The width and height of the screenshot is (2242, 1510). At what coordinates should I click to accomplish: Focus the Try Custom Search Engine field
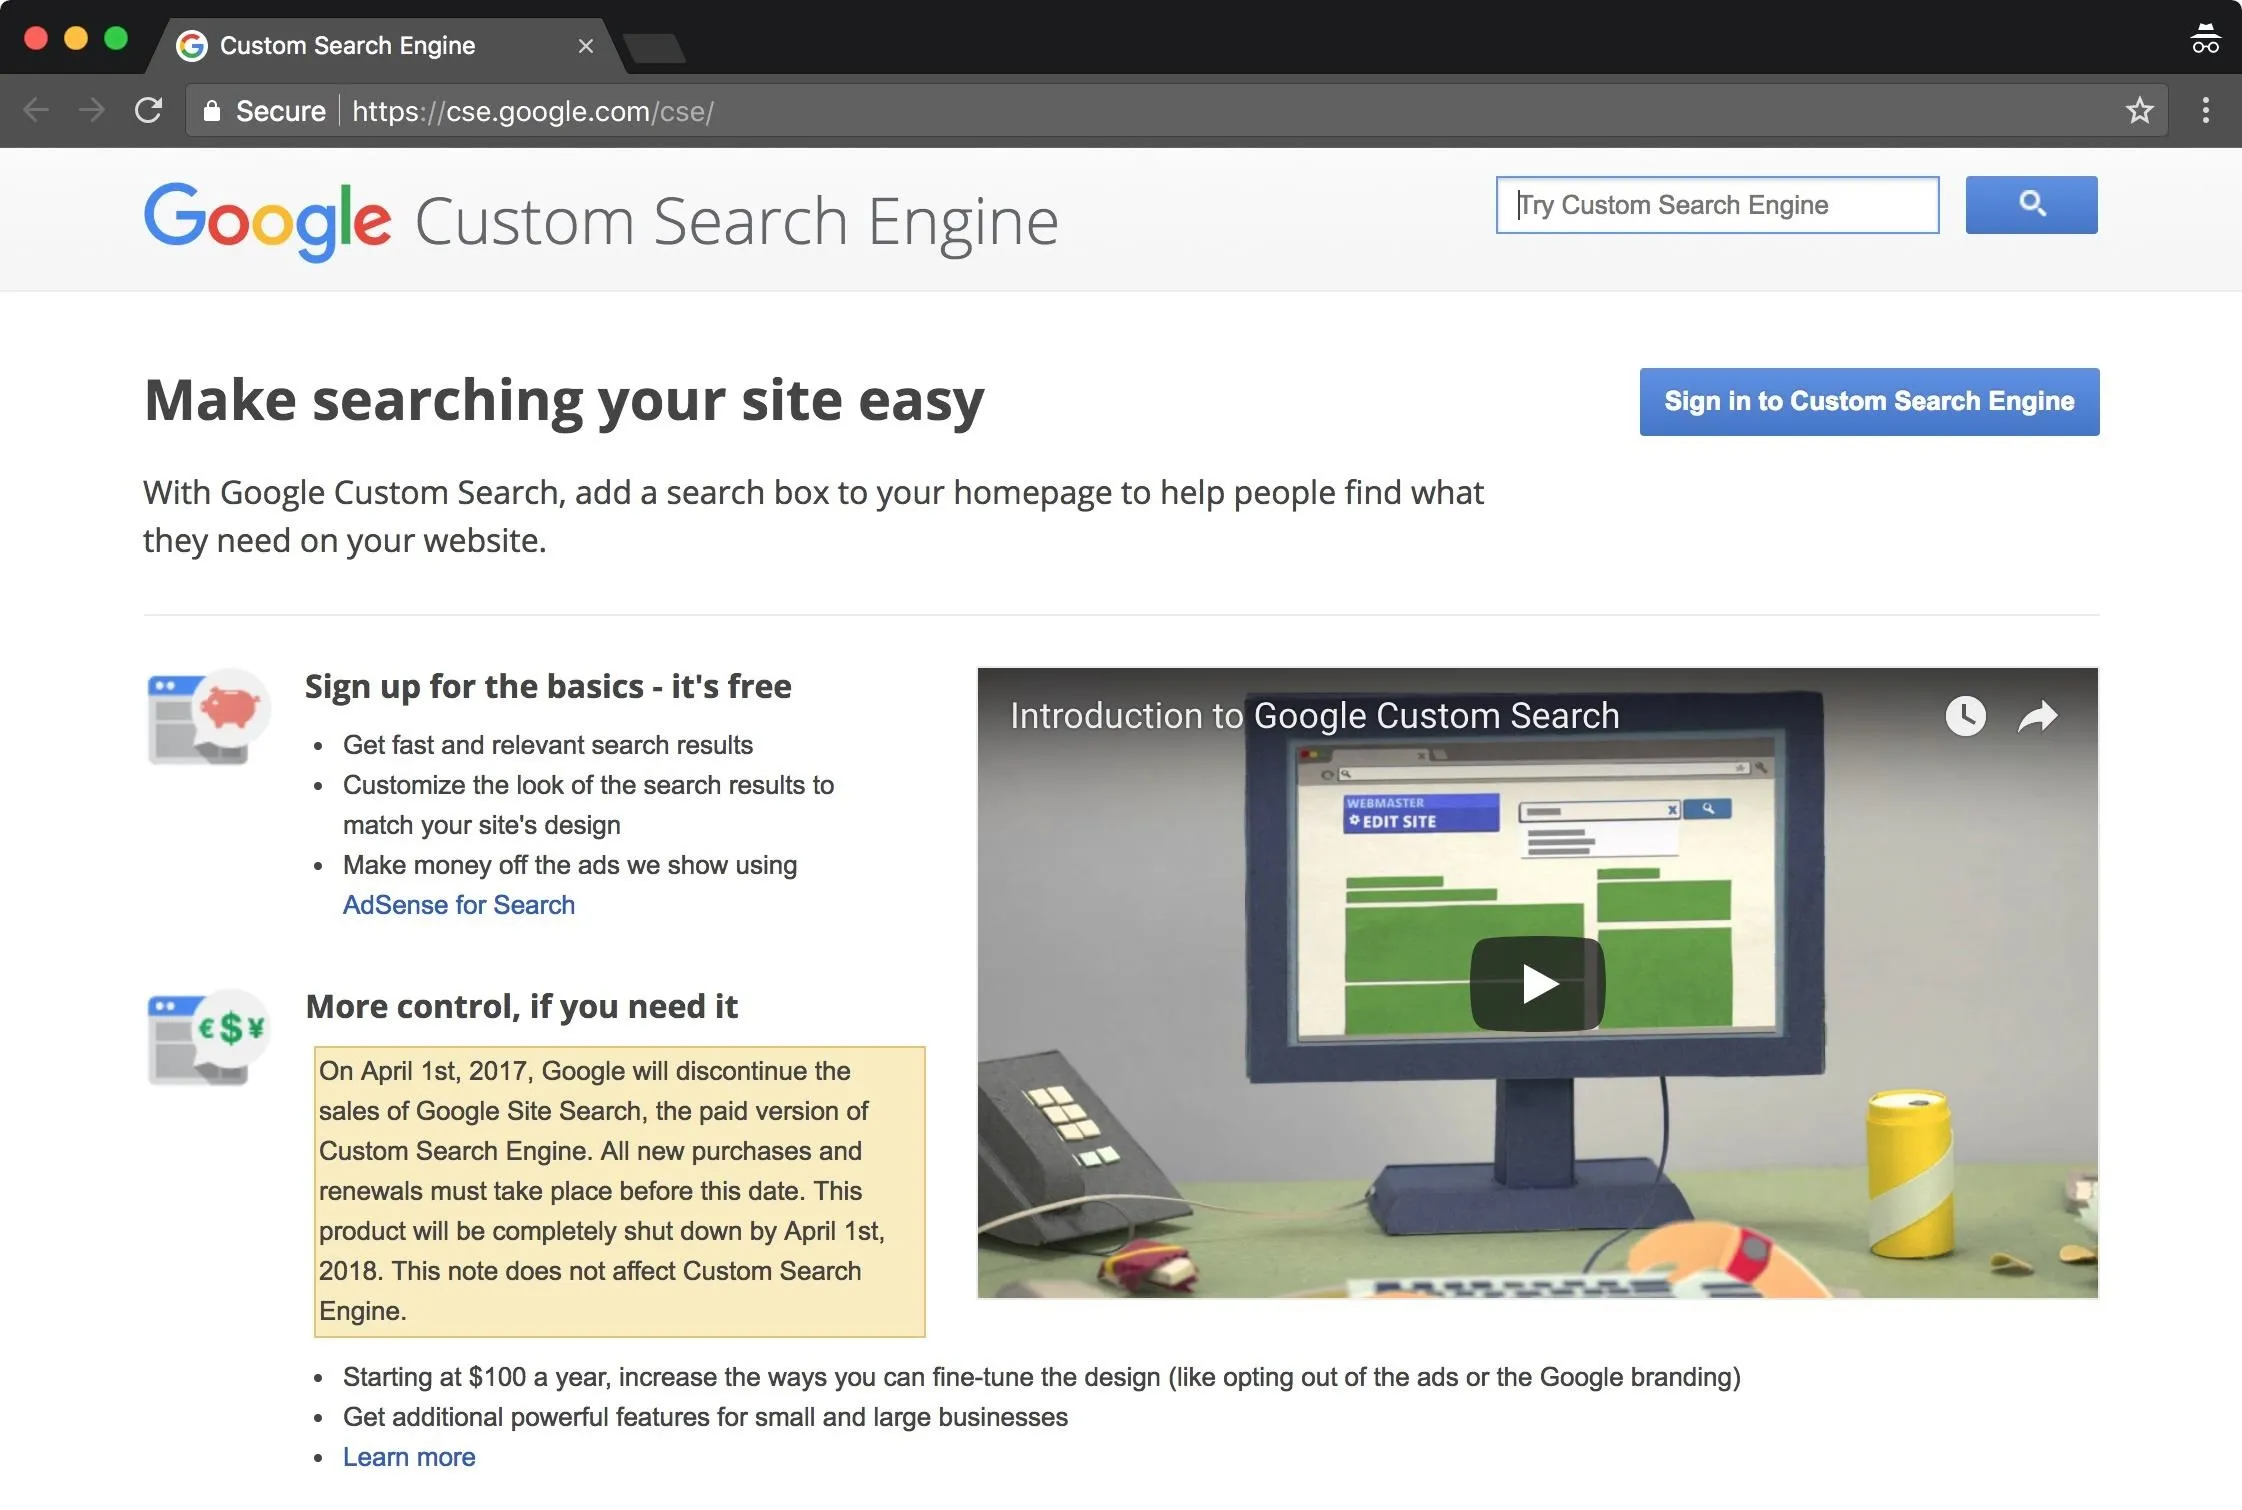point(1716,205)
